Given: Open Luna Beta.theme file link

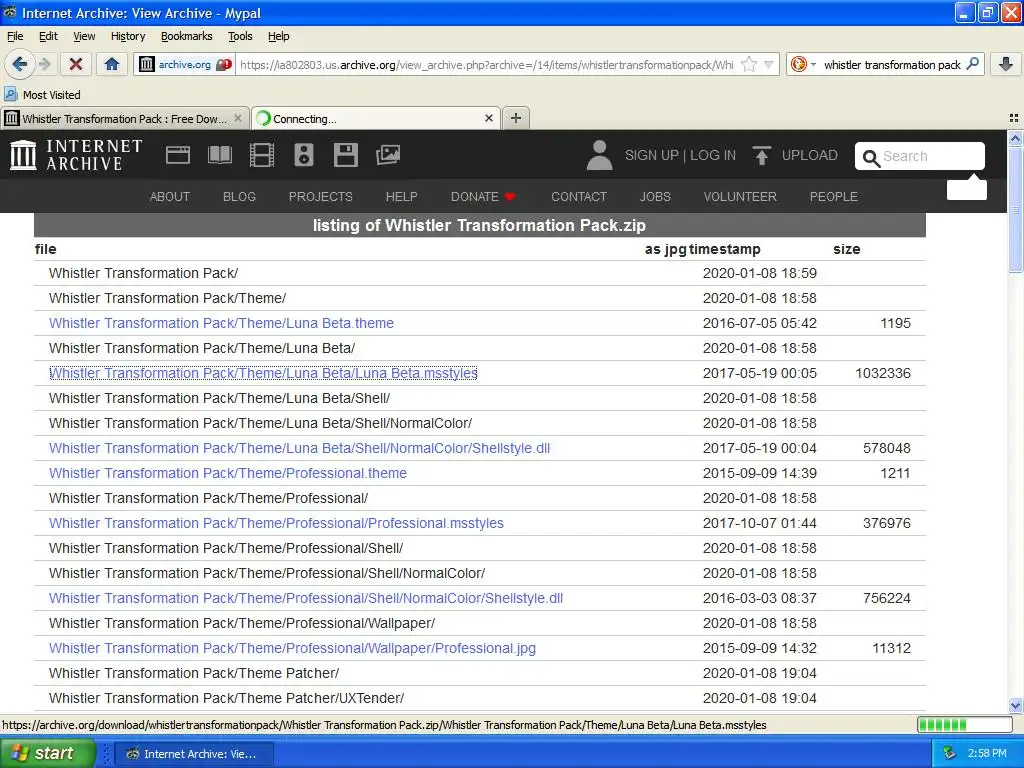Looking at the screenshot, I should point(221,323).
